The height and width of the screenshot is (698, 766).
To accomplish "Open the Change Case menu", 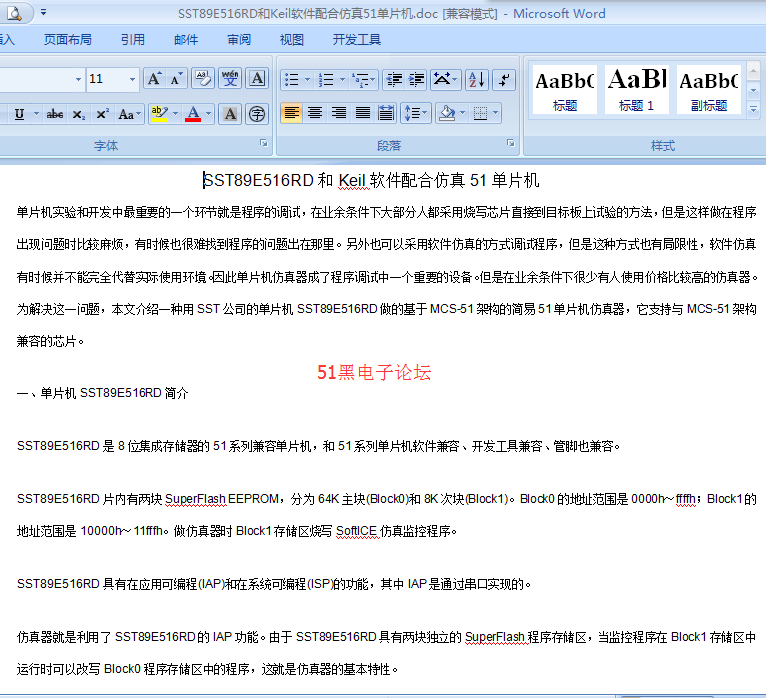I will [x=129, y=114].
